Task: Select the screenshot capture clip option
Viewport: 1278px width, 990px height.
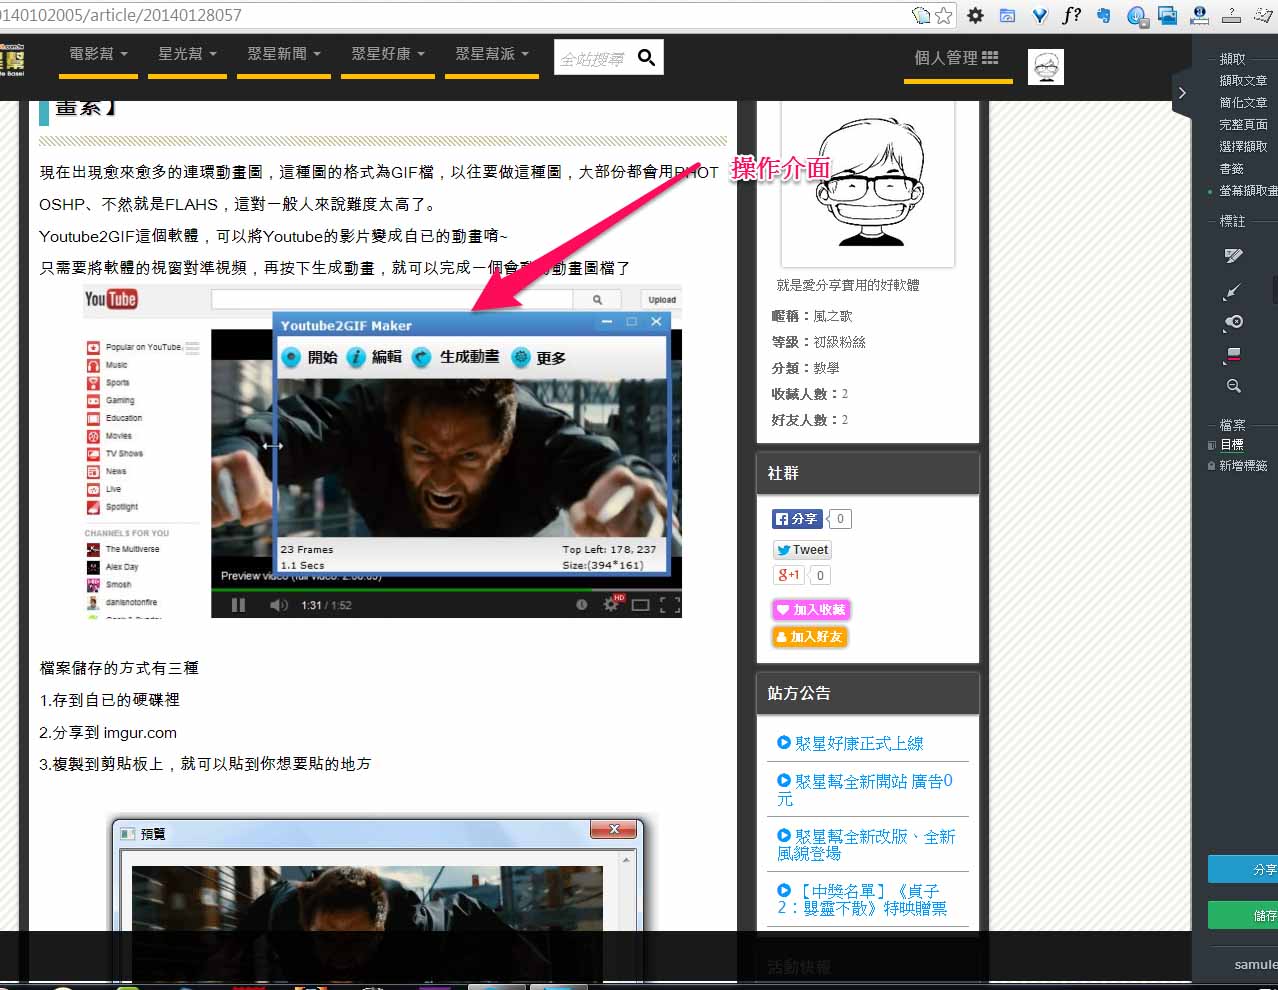Action: [x=1248, y=191]
